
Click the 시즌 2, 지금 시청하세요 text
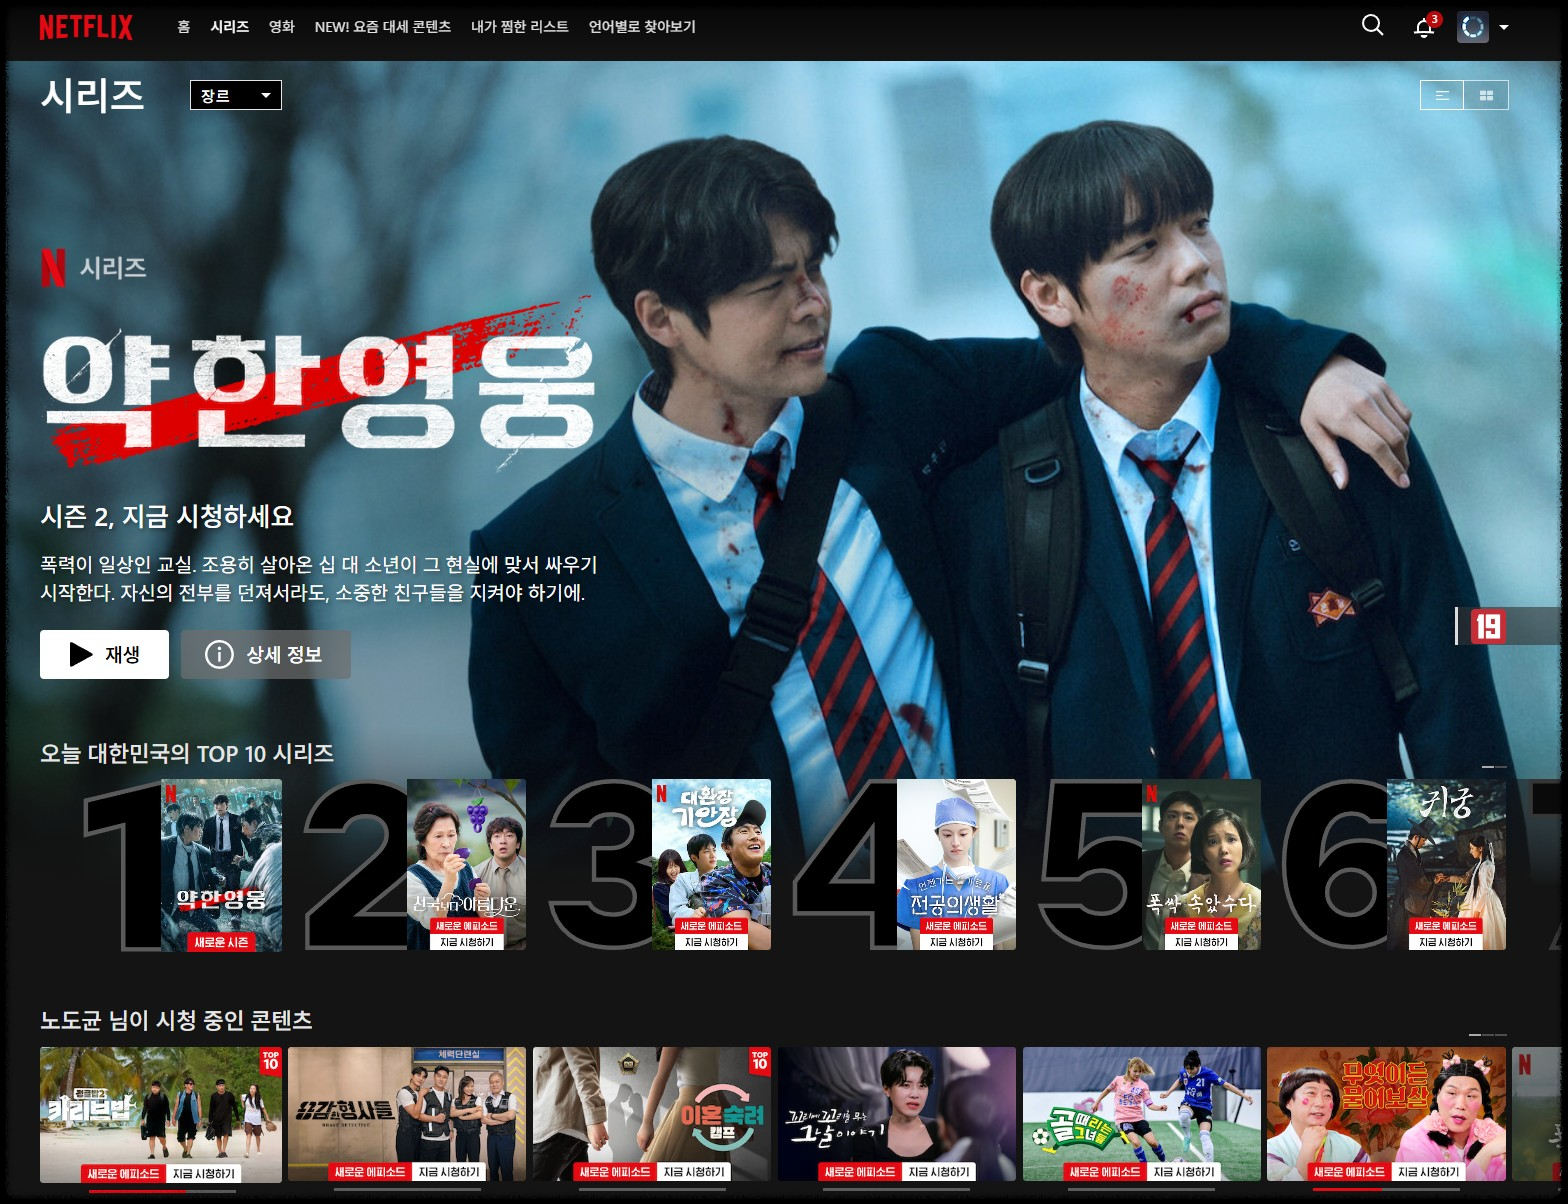pos(167,516)
